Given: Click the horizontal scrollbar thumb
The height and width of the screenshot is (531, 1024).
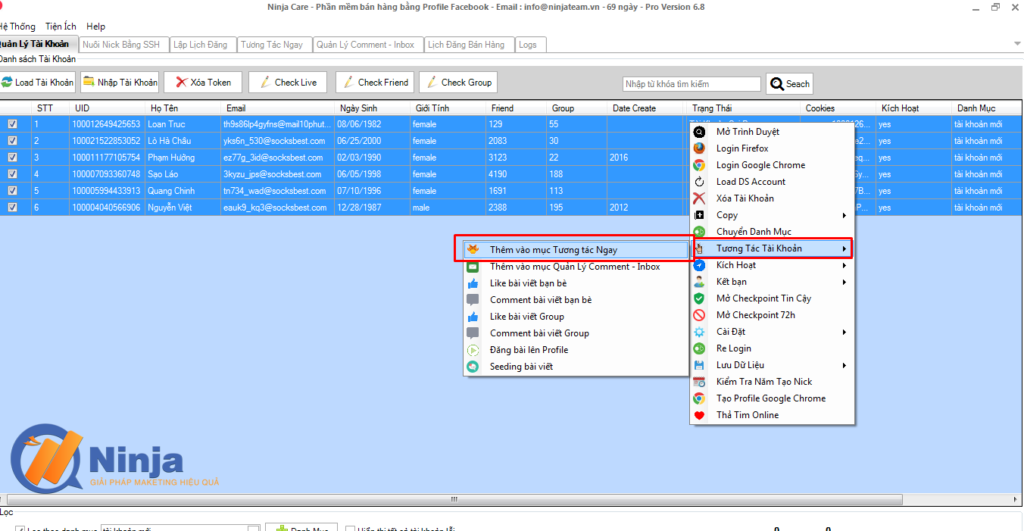Looking at the screenshot, I should click(454, 499).
